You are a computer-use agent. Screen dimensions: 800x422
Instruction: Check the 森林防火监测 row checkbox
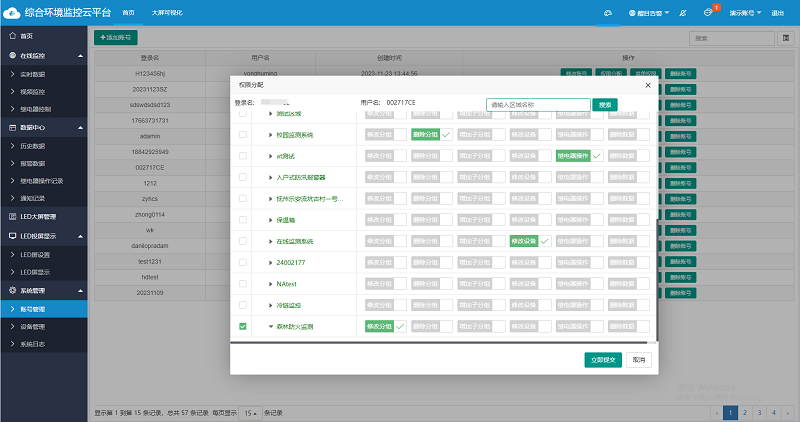[243, 326]
